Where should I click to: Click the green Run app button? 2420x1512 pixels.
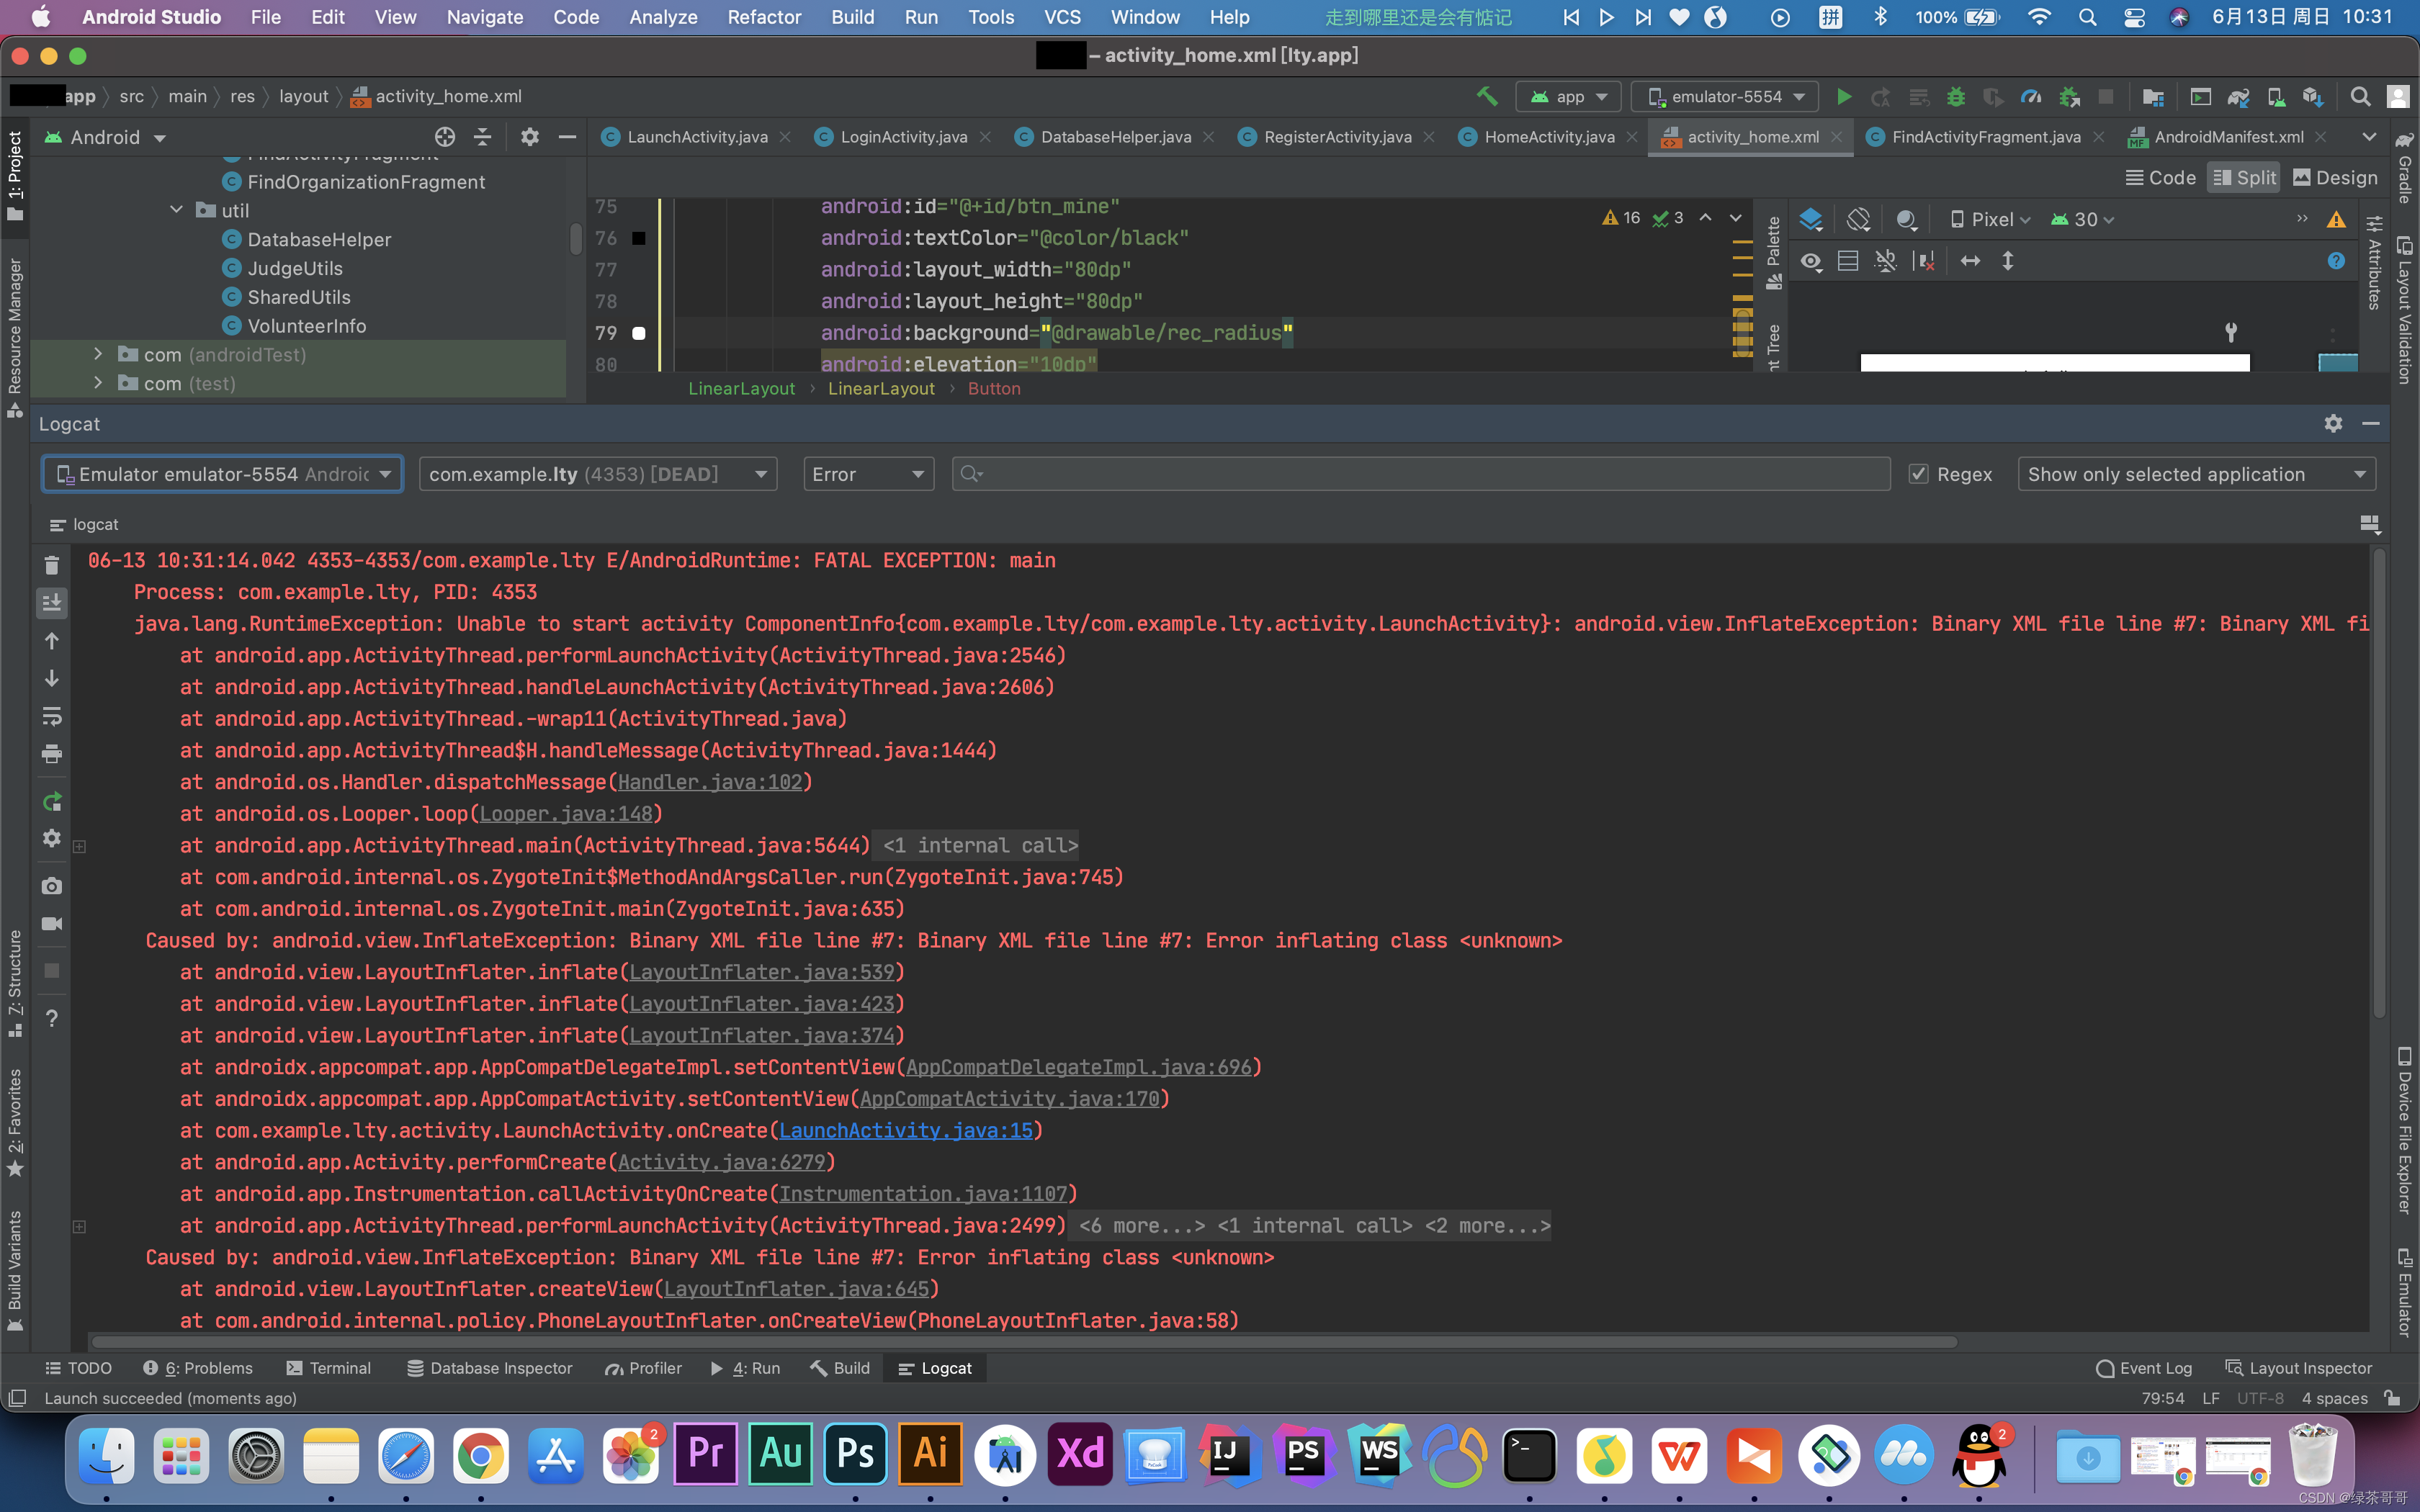(x=1843, y=97)
